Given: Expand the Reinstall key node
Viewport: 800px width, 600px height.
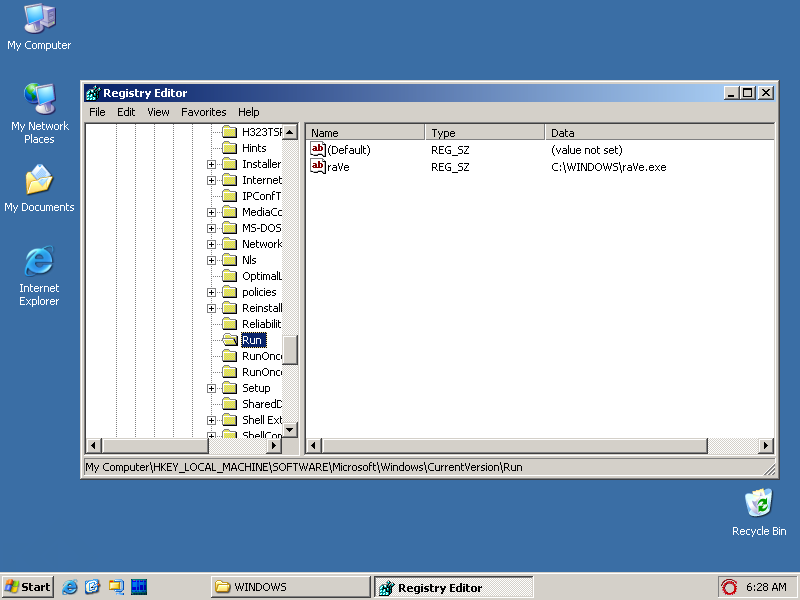Looking at the screenshot, I should tap(211, 308).
